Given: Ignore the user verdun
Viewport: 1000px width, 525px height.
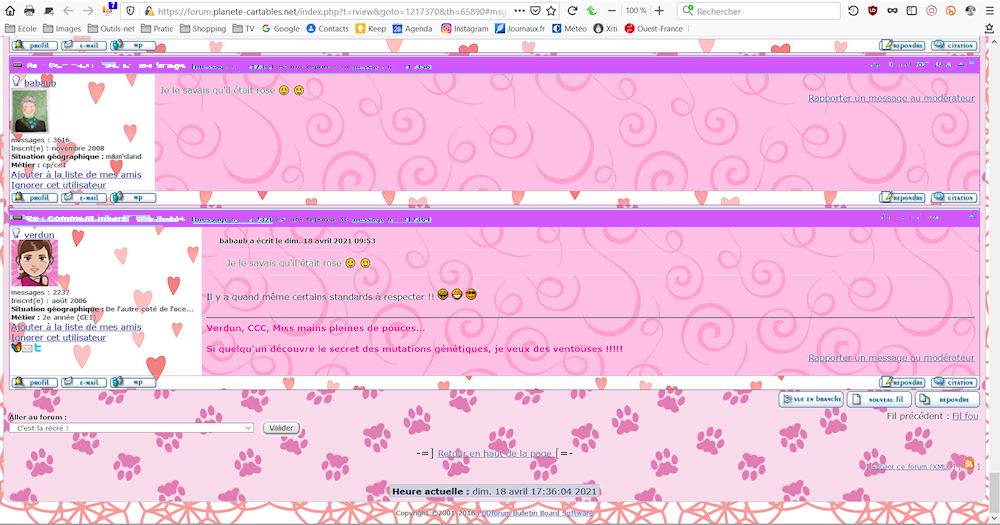Looking at the screenshot, I should coord(59,337).
